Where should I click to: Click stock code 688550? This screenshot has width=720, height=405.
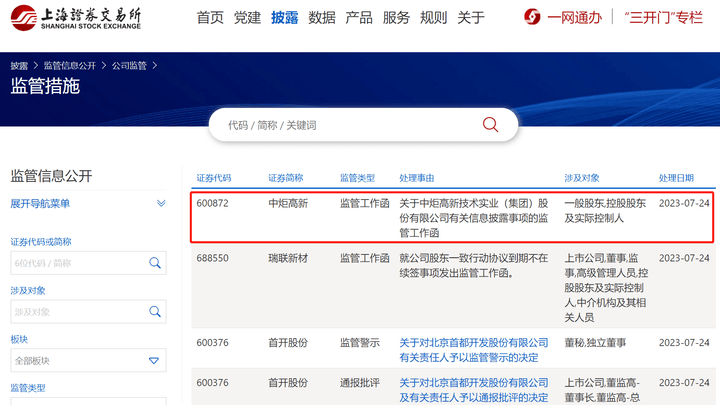(x=212, y=258)
